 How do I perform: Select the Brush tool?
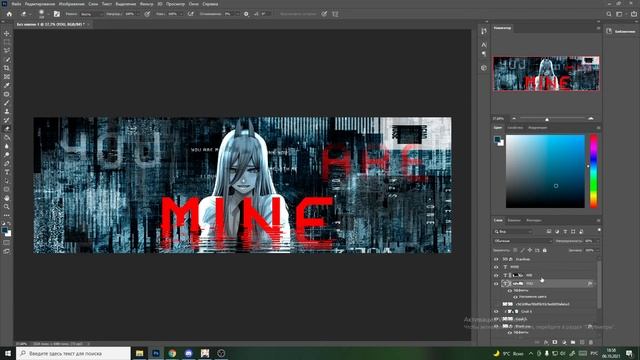[x=7, y=103]
